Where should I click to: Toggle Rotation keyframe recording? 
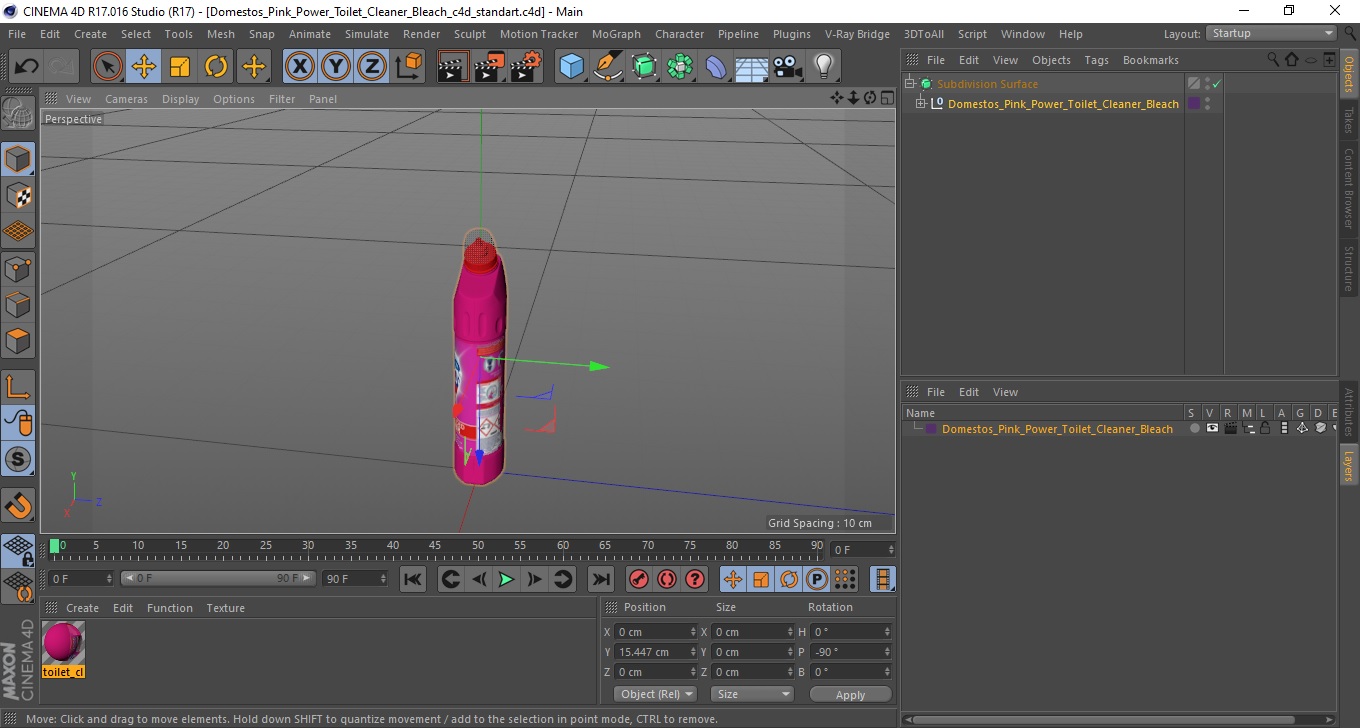[x=789, y=579]
